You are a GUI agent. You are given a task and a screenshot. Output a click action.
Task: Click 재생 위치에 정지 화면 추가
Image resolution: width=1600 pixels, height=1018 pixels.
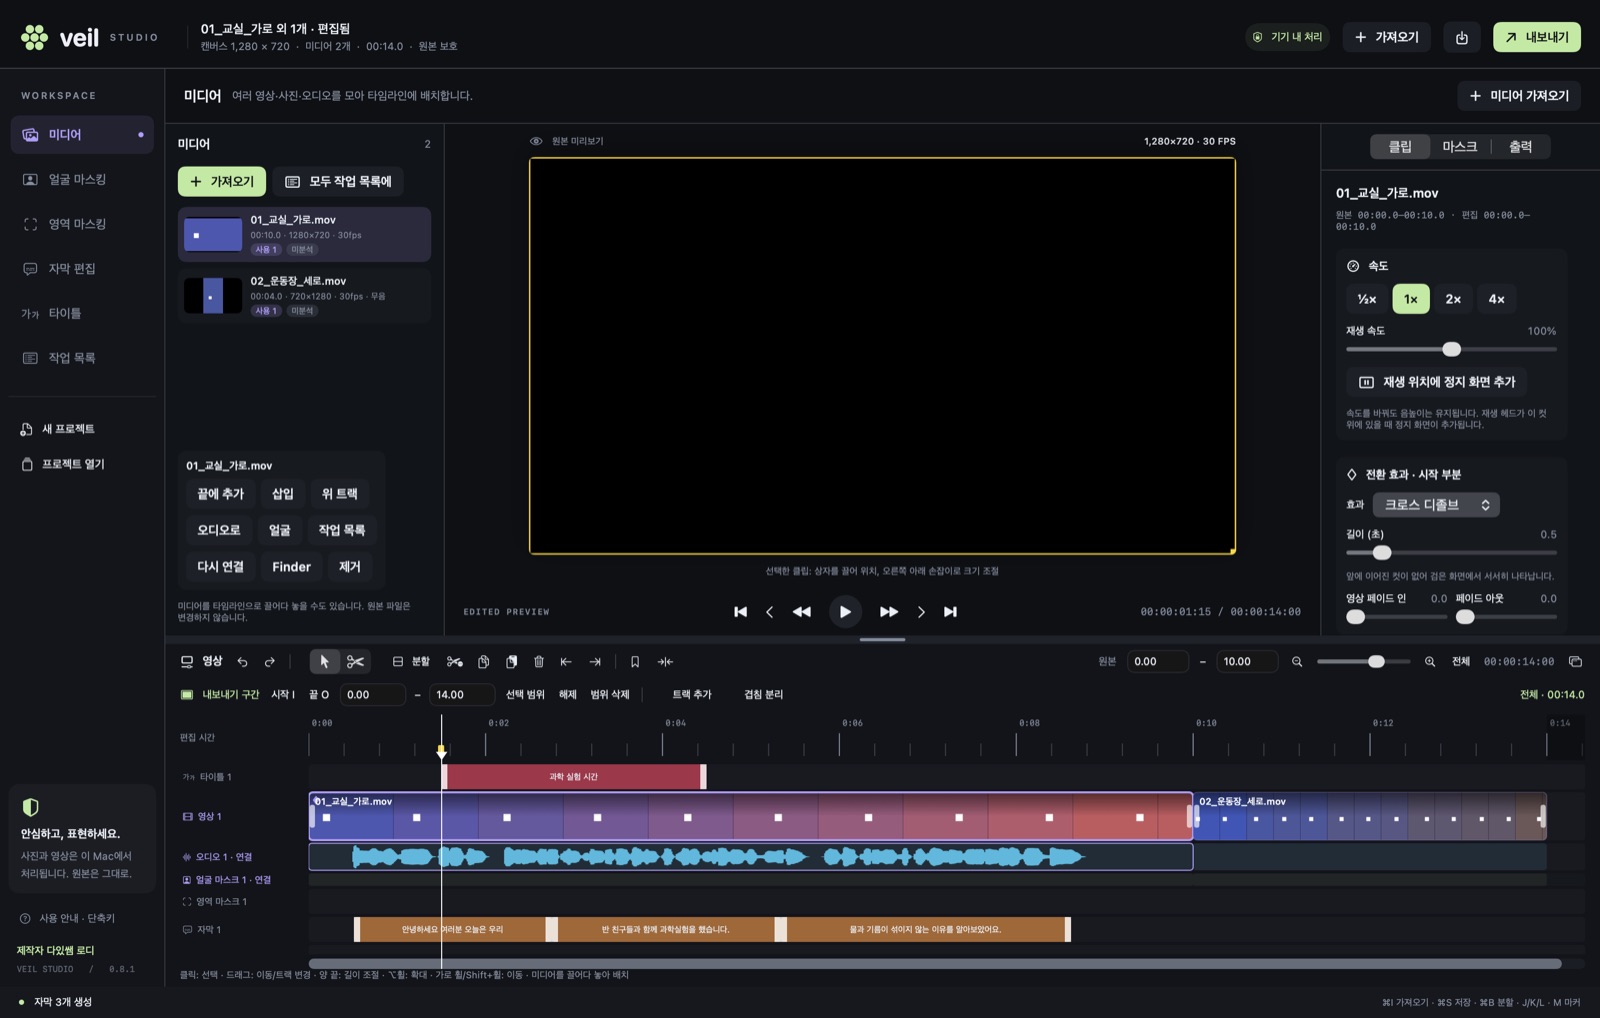[1436, 382]
